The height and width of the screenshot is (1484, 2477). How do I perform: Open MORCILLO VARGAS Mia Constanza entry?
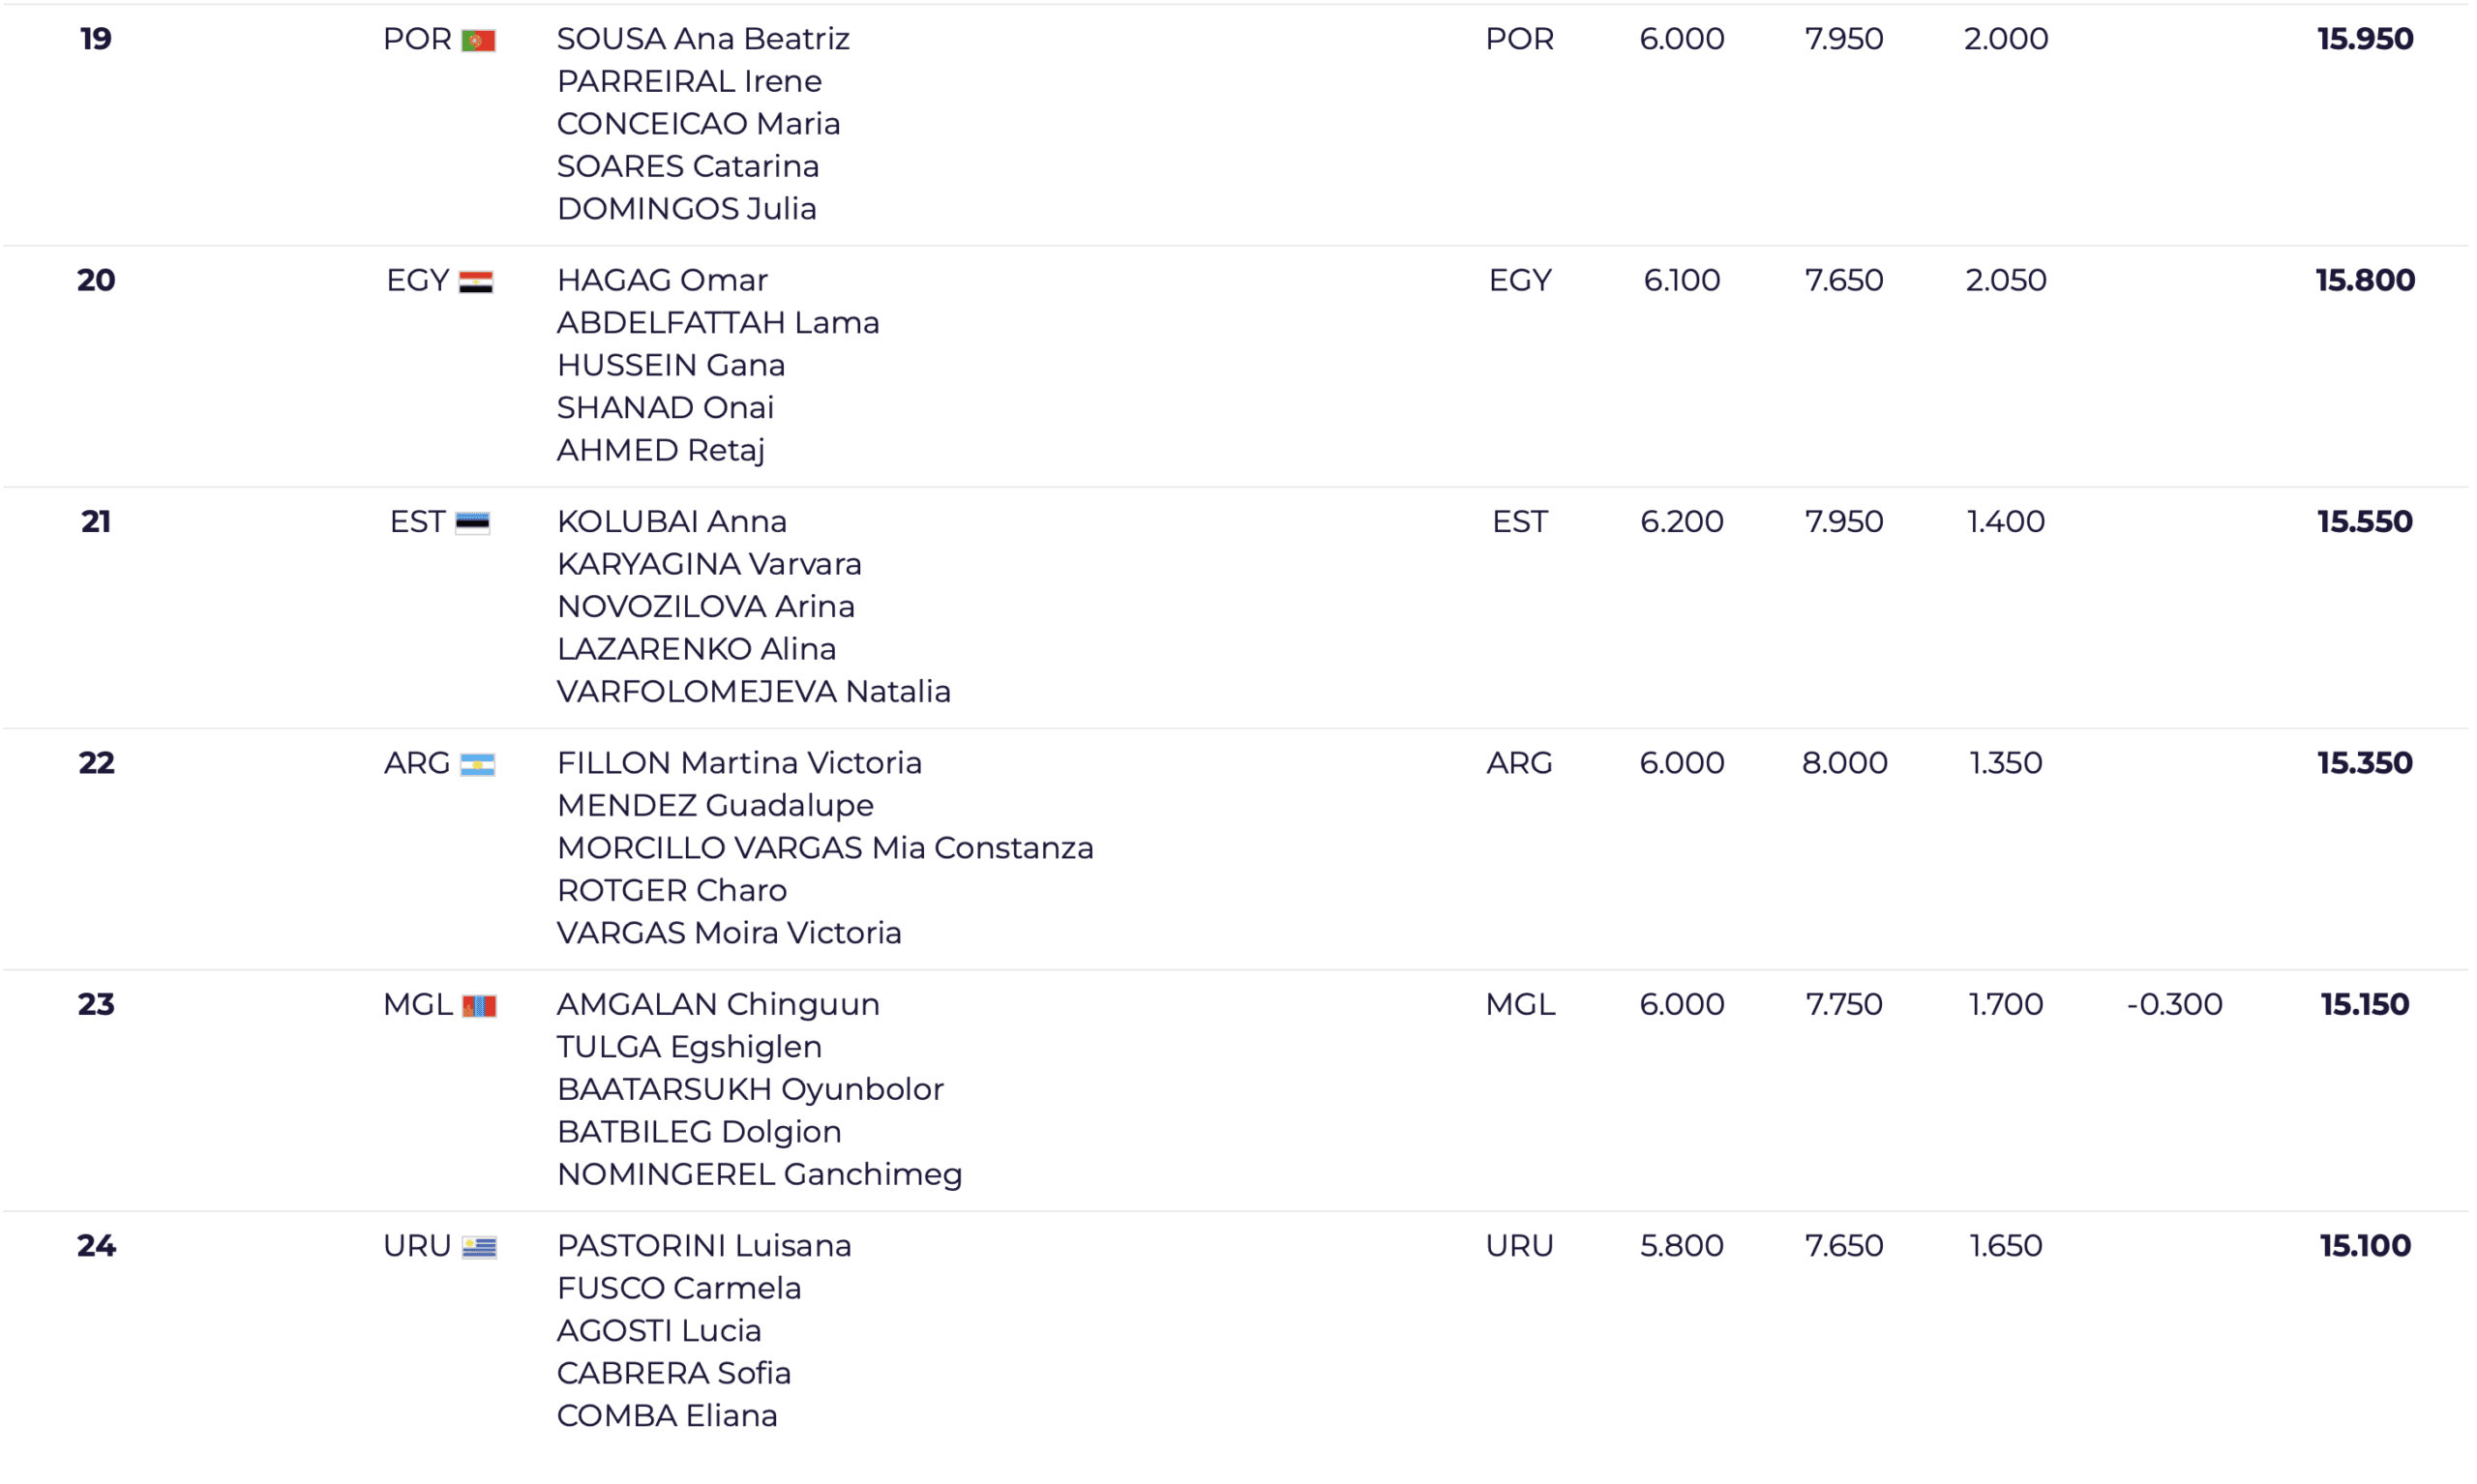tap(825, 848)
